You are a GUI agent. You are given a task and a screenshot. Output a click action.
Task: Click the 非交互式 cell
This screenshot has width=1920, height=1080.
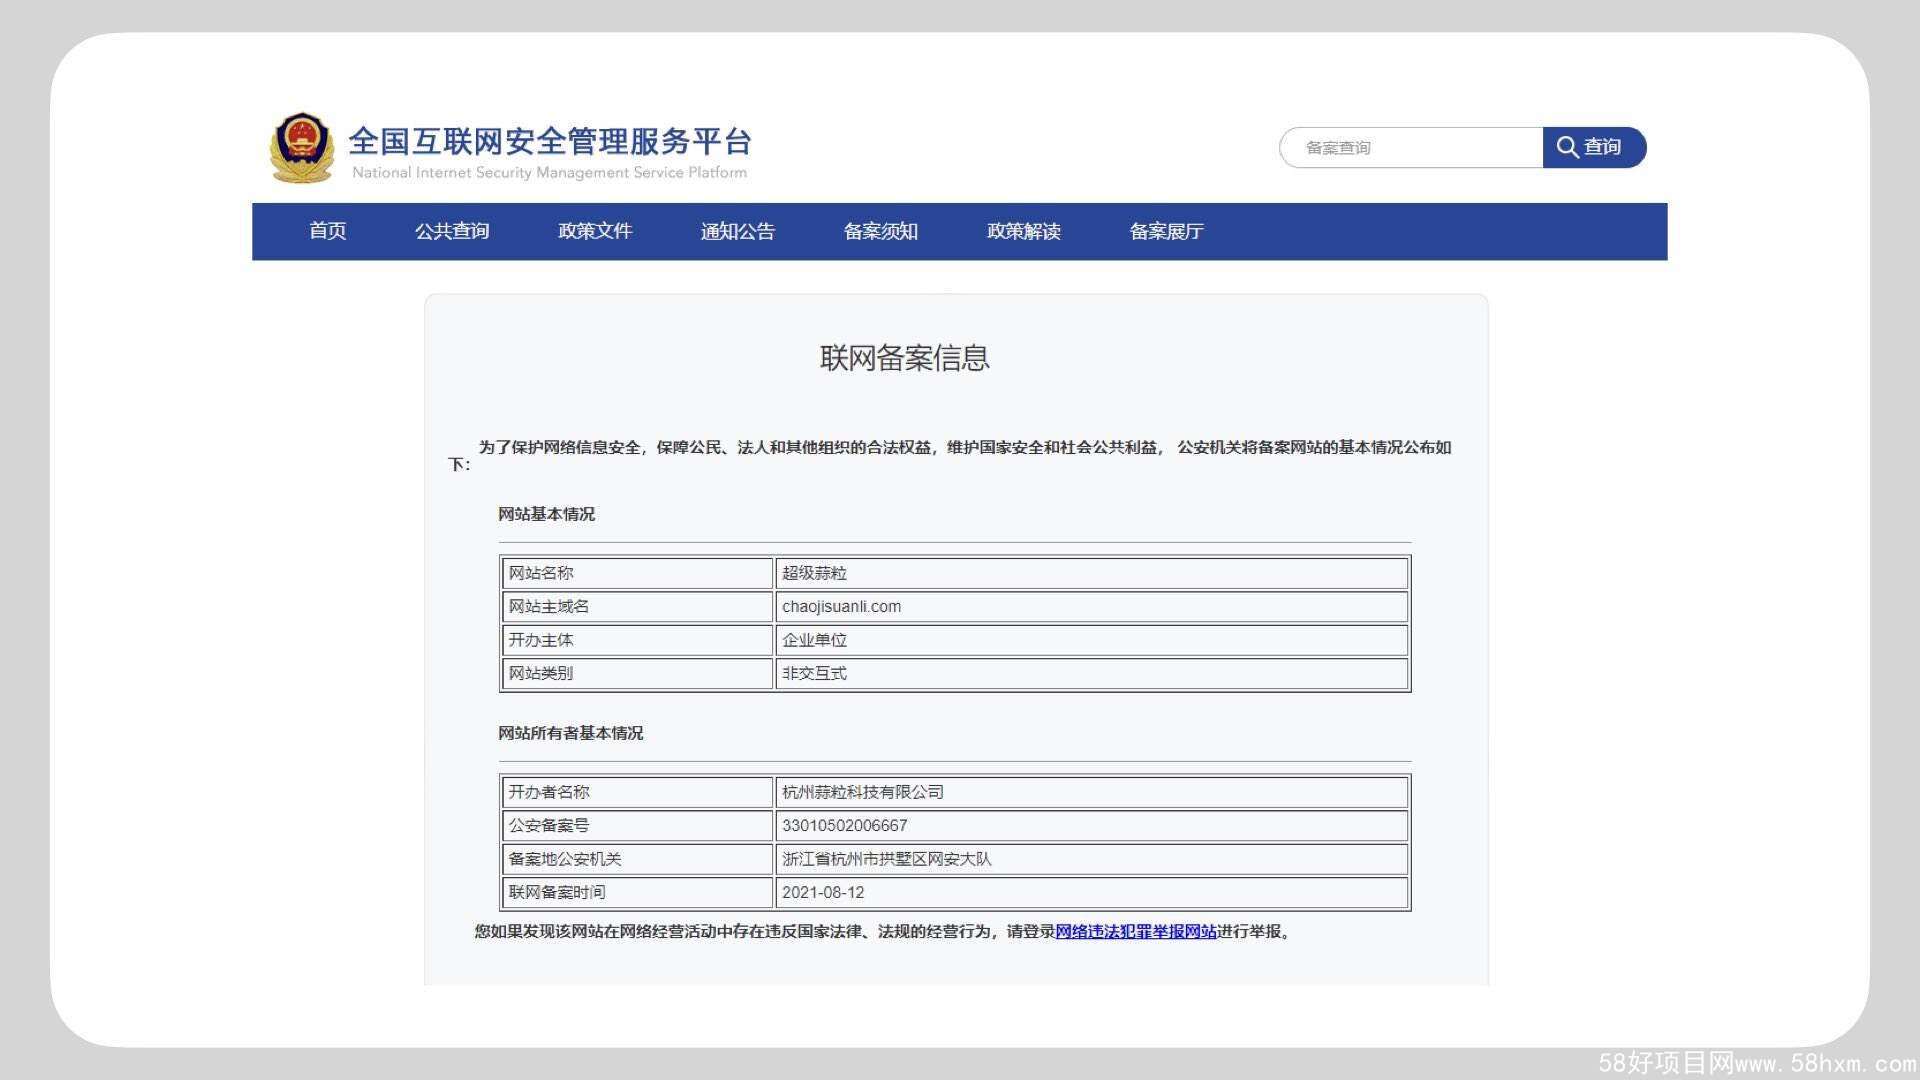(x=1092, y=673)
